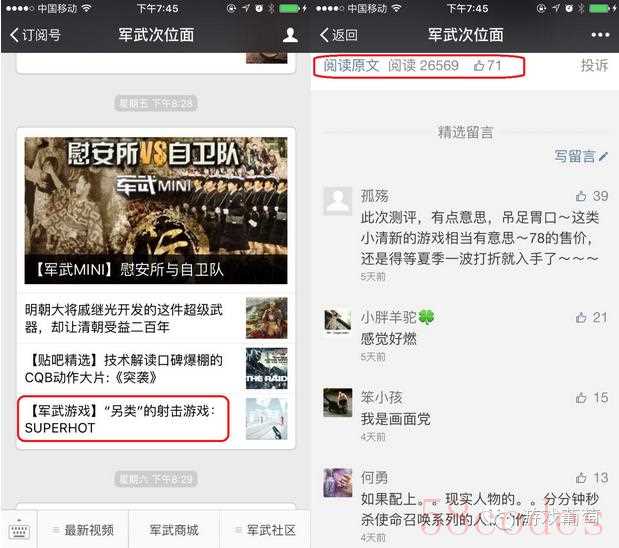This screenshot has height=548, width=619.
Task: Open the 慰安所与自卫队 cover article
Action: point(156,210)
